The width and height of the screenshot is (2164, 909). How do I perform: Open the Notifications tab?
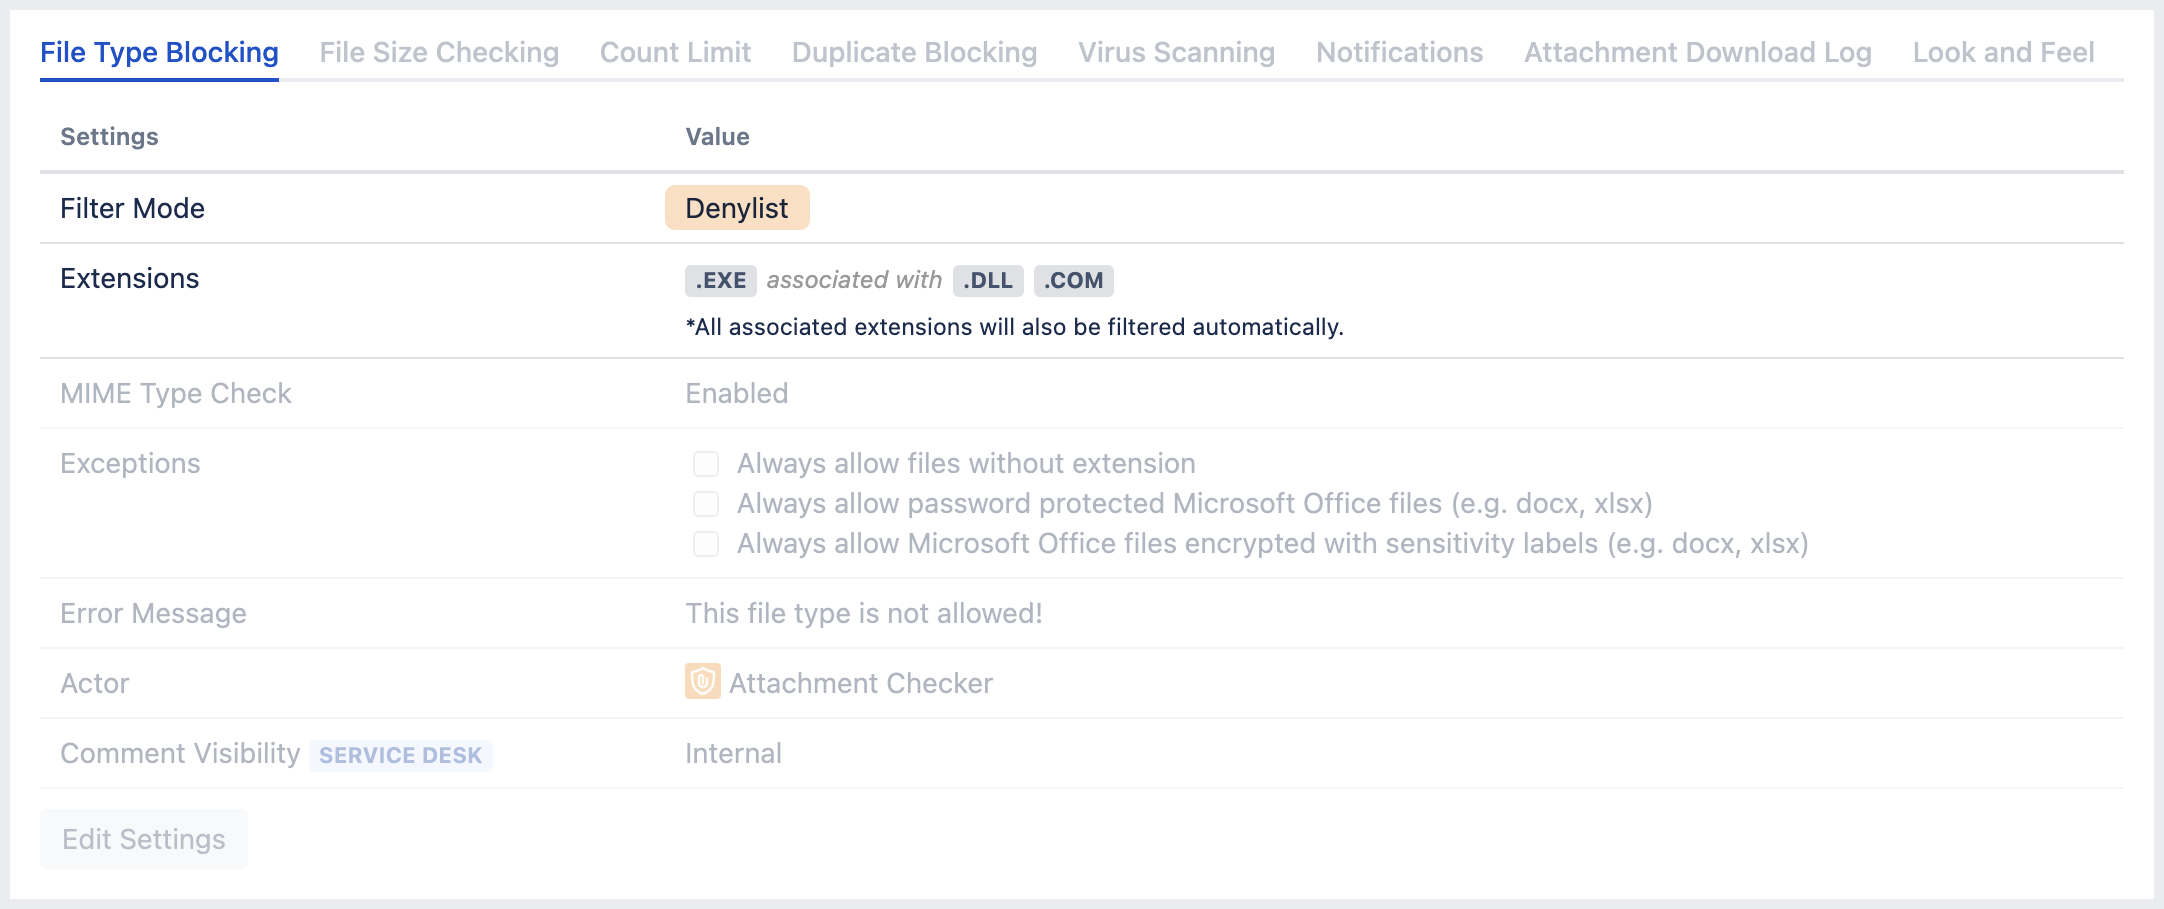pyautogui.click(x=1399, y=53)
